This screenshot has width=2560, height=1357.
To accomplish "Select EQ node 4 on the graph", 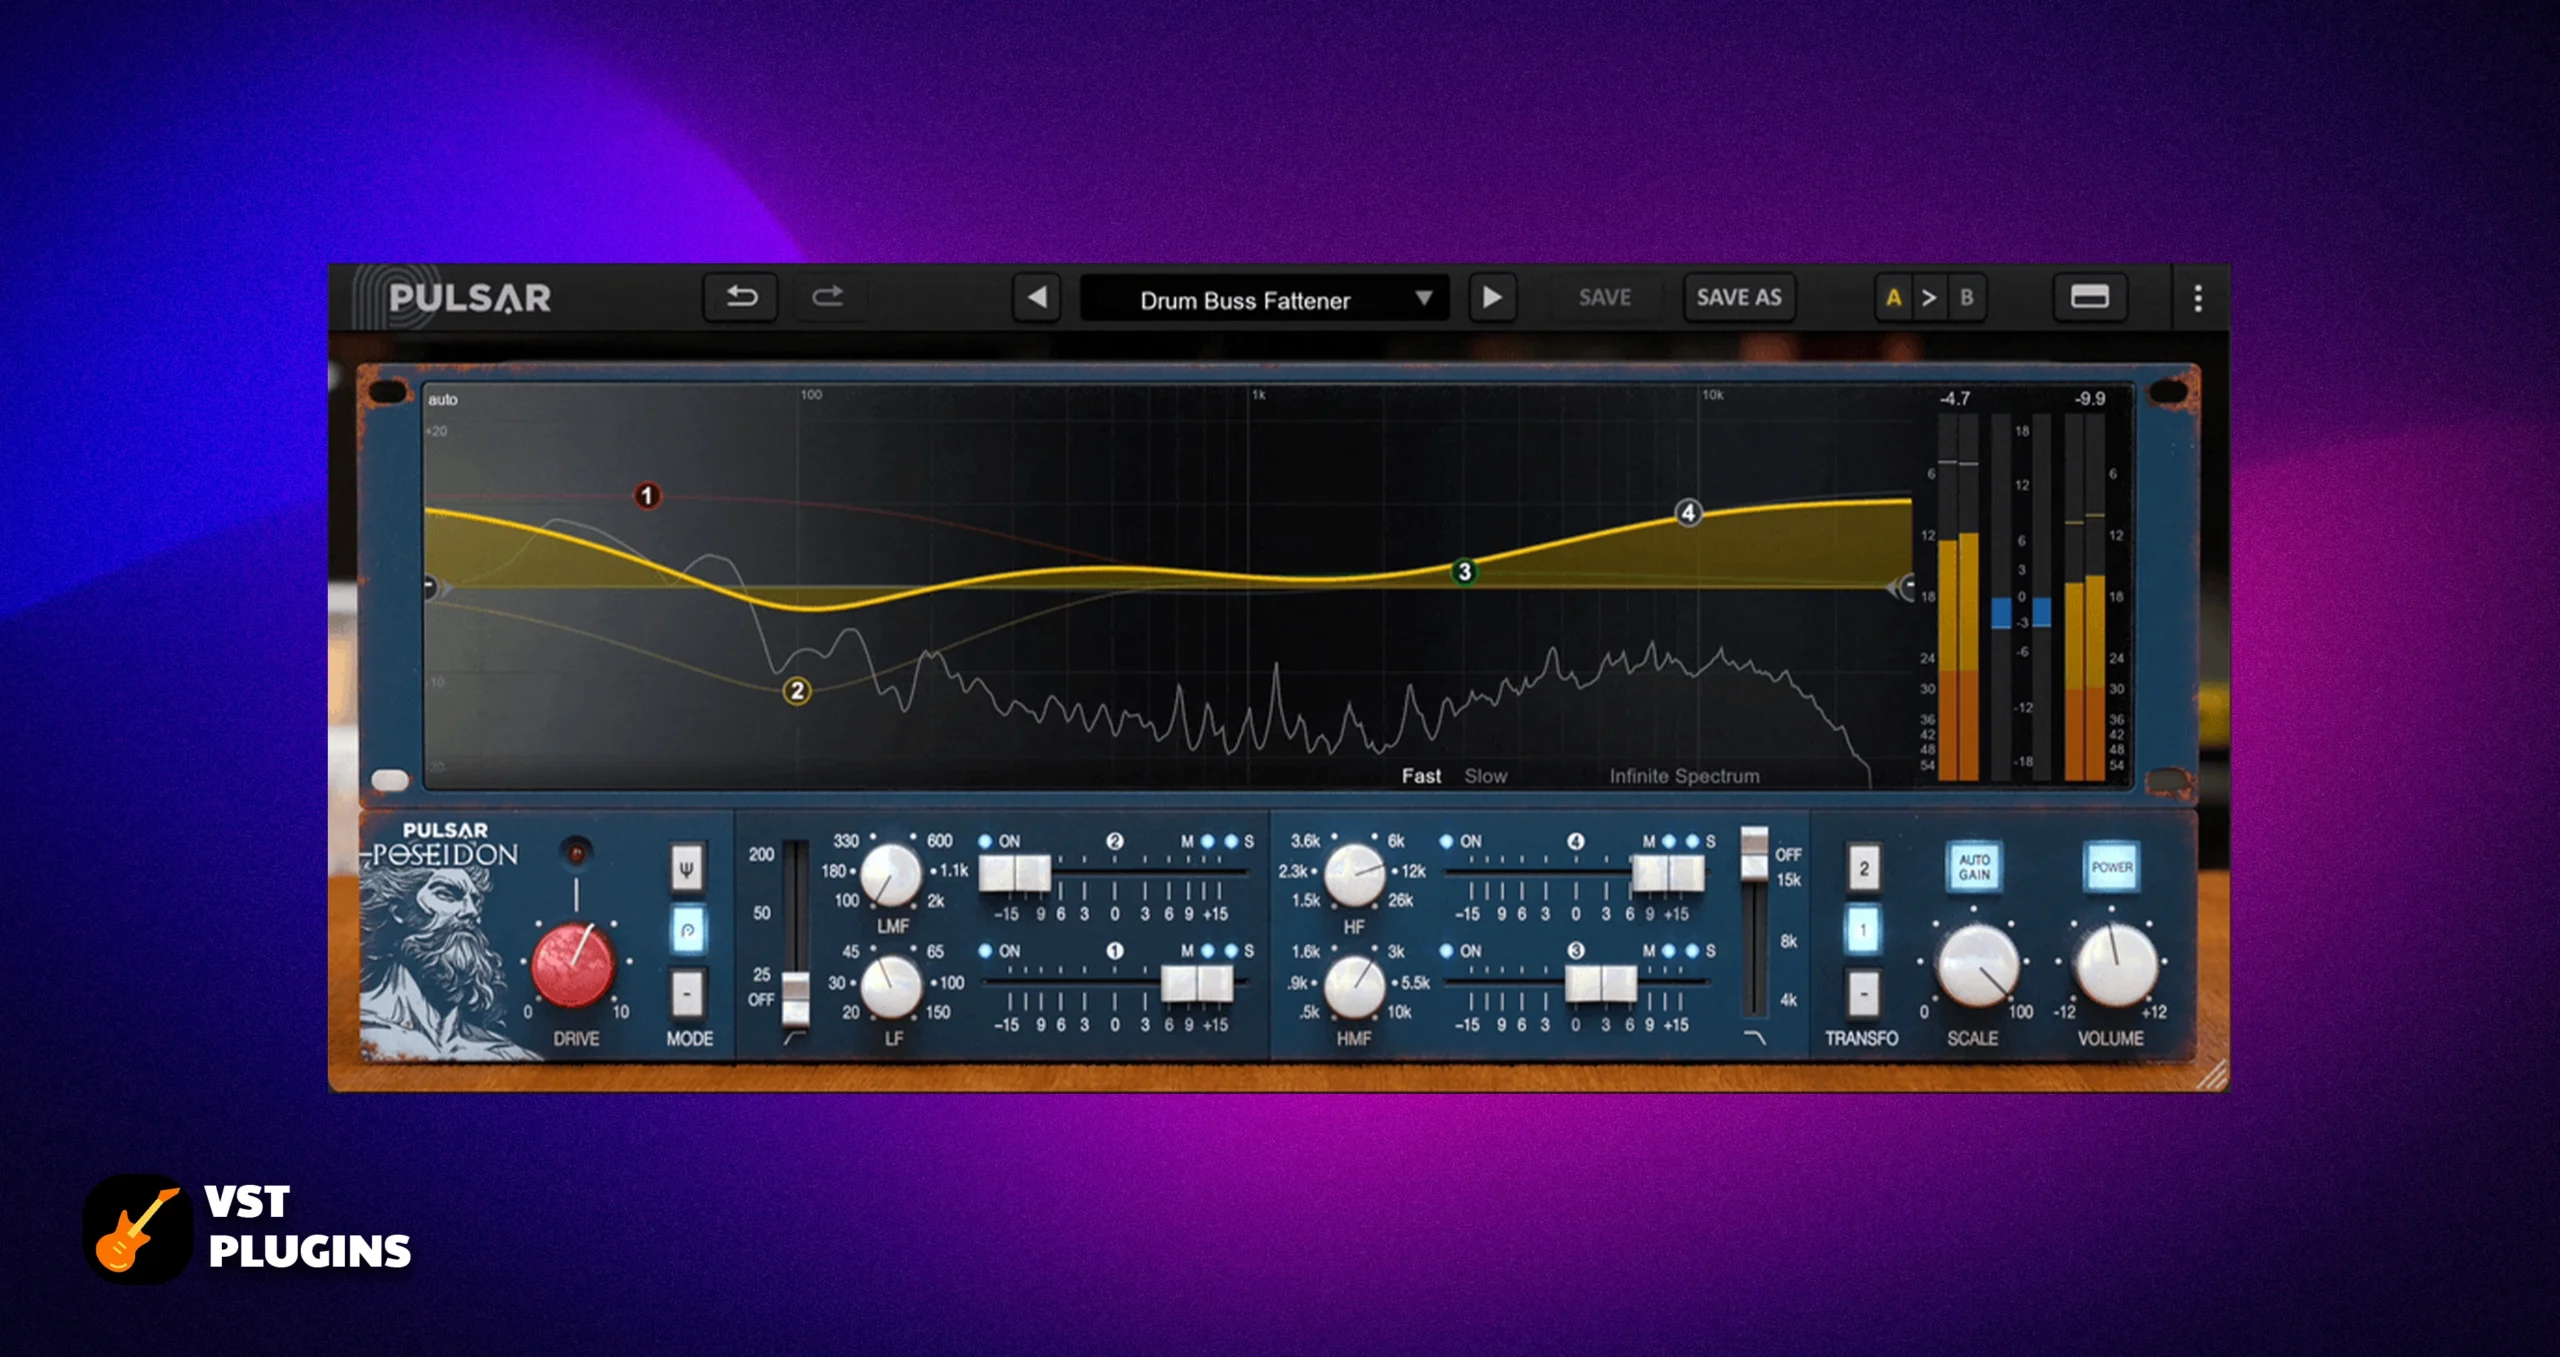I will pyautogui.click(x=1688, y=513).
